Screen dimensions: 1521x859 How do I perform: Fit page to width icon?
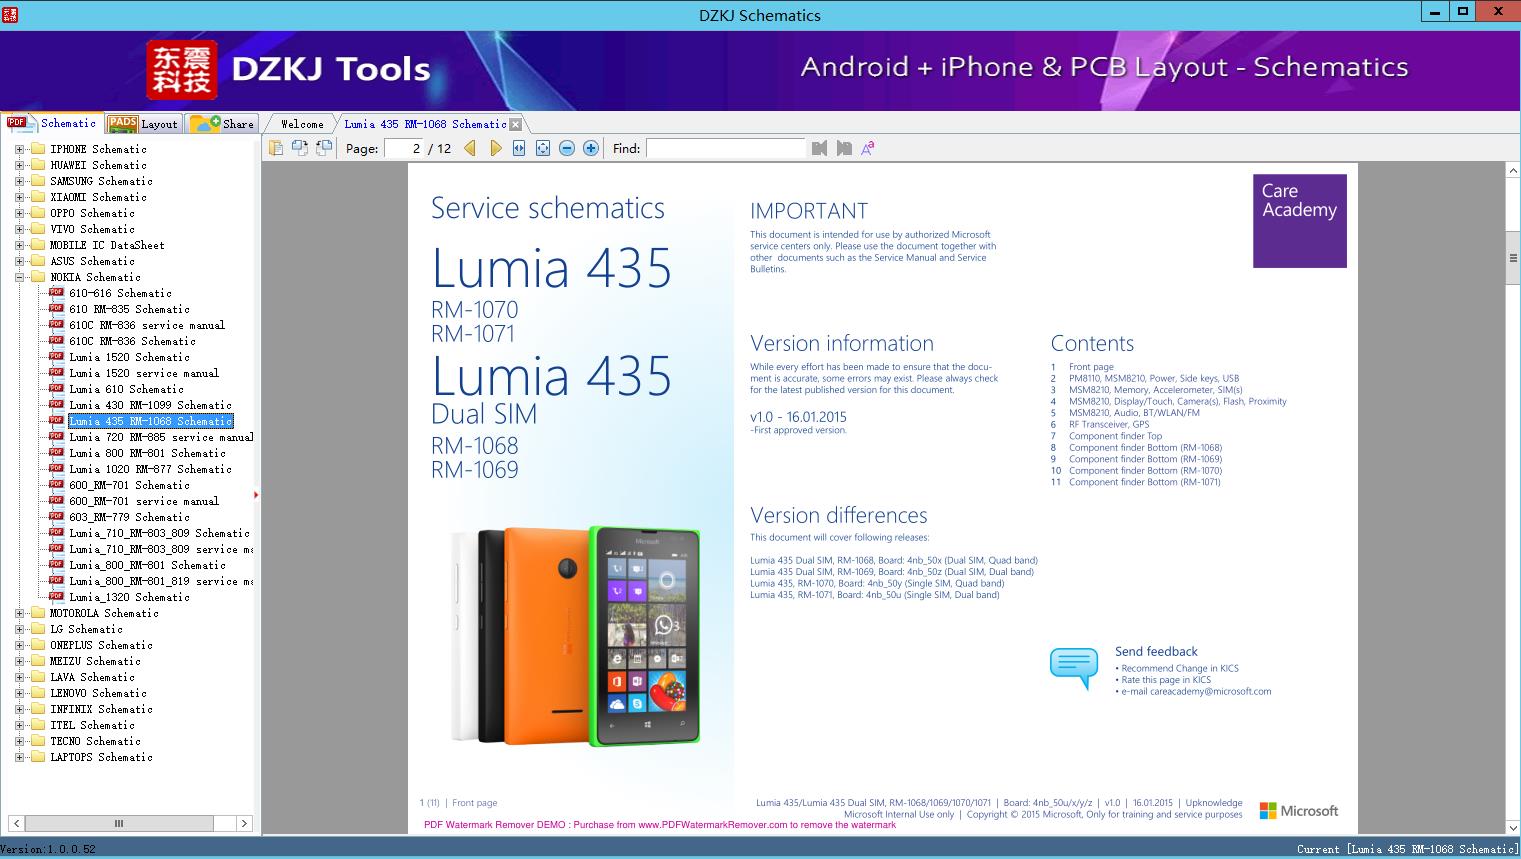[519, 148]
